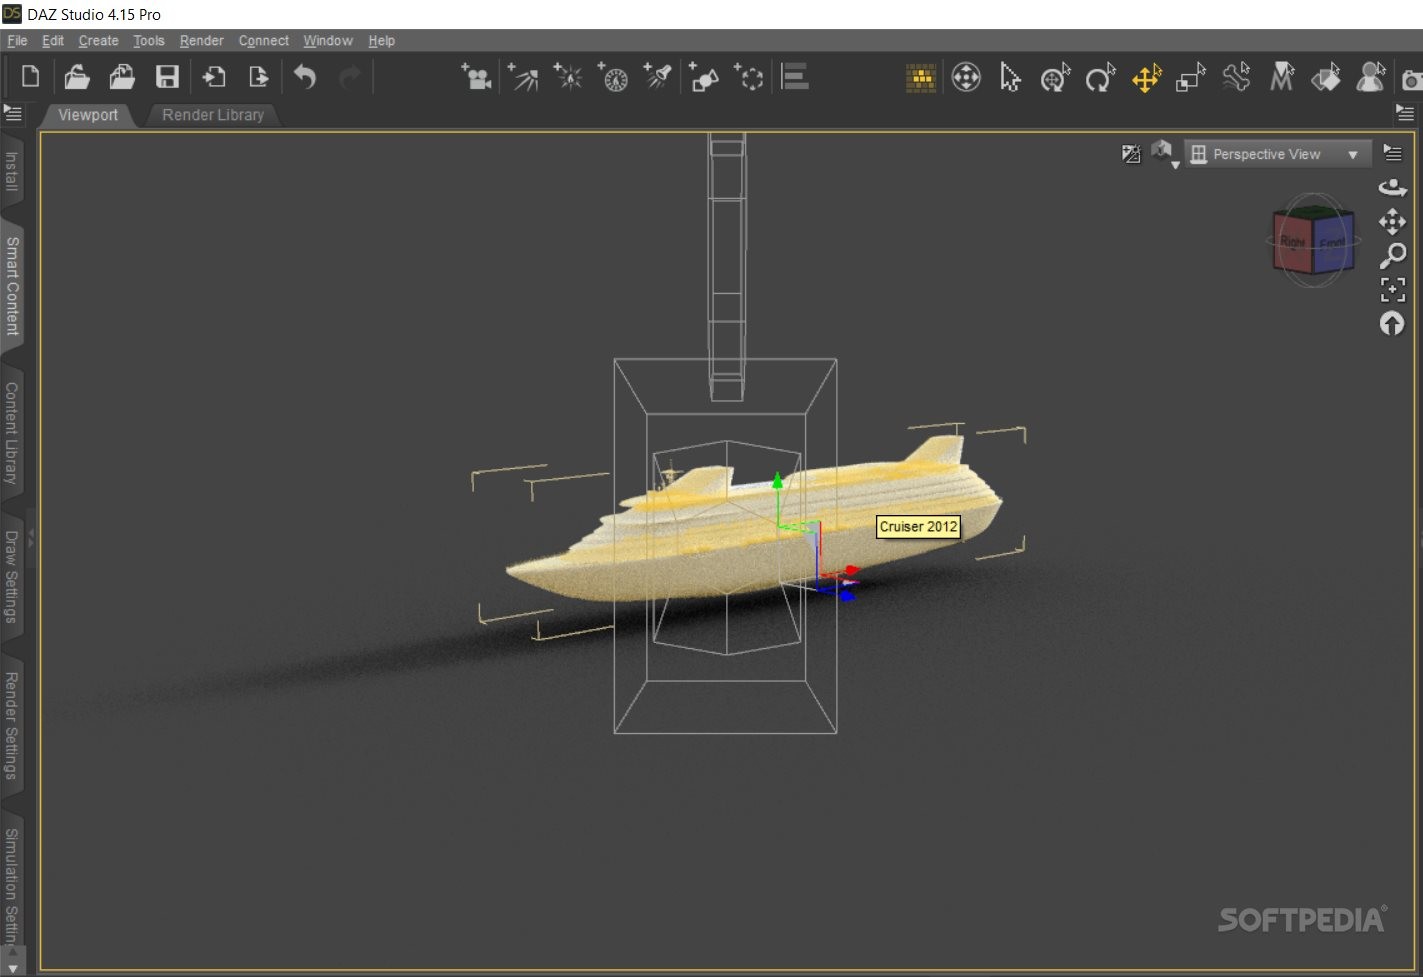Create a new spotlight
The height and width of the screenshot is (977, 1423).
pyautogui.click(x=658, y=77)
